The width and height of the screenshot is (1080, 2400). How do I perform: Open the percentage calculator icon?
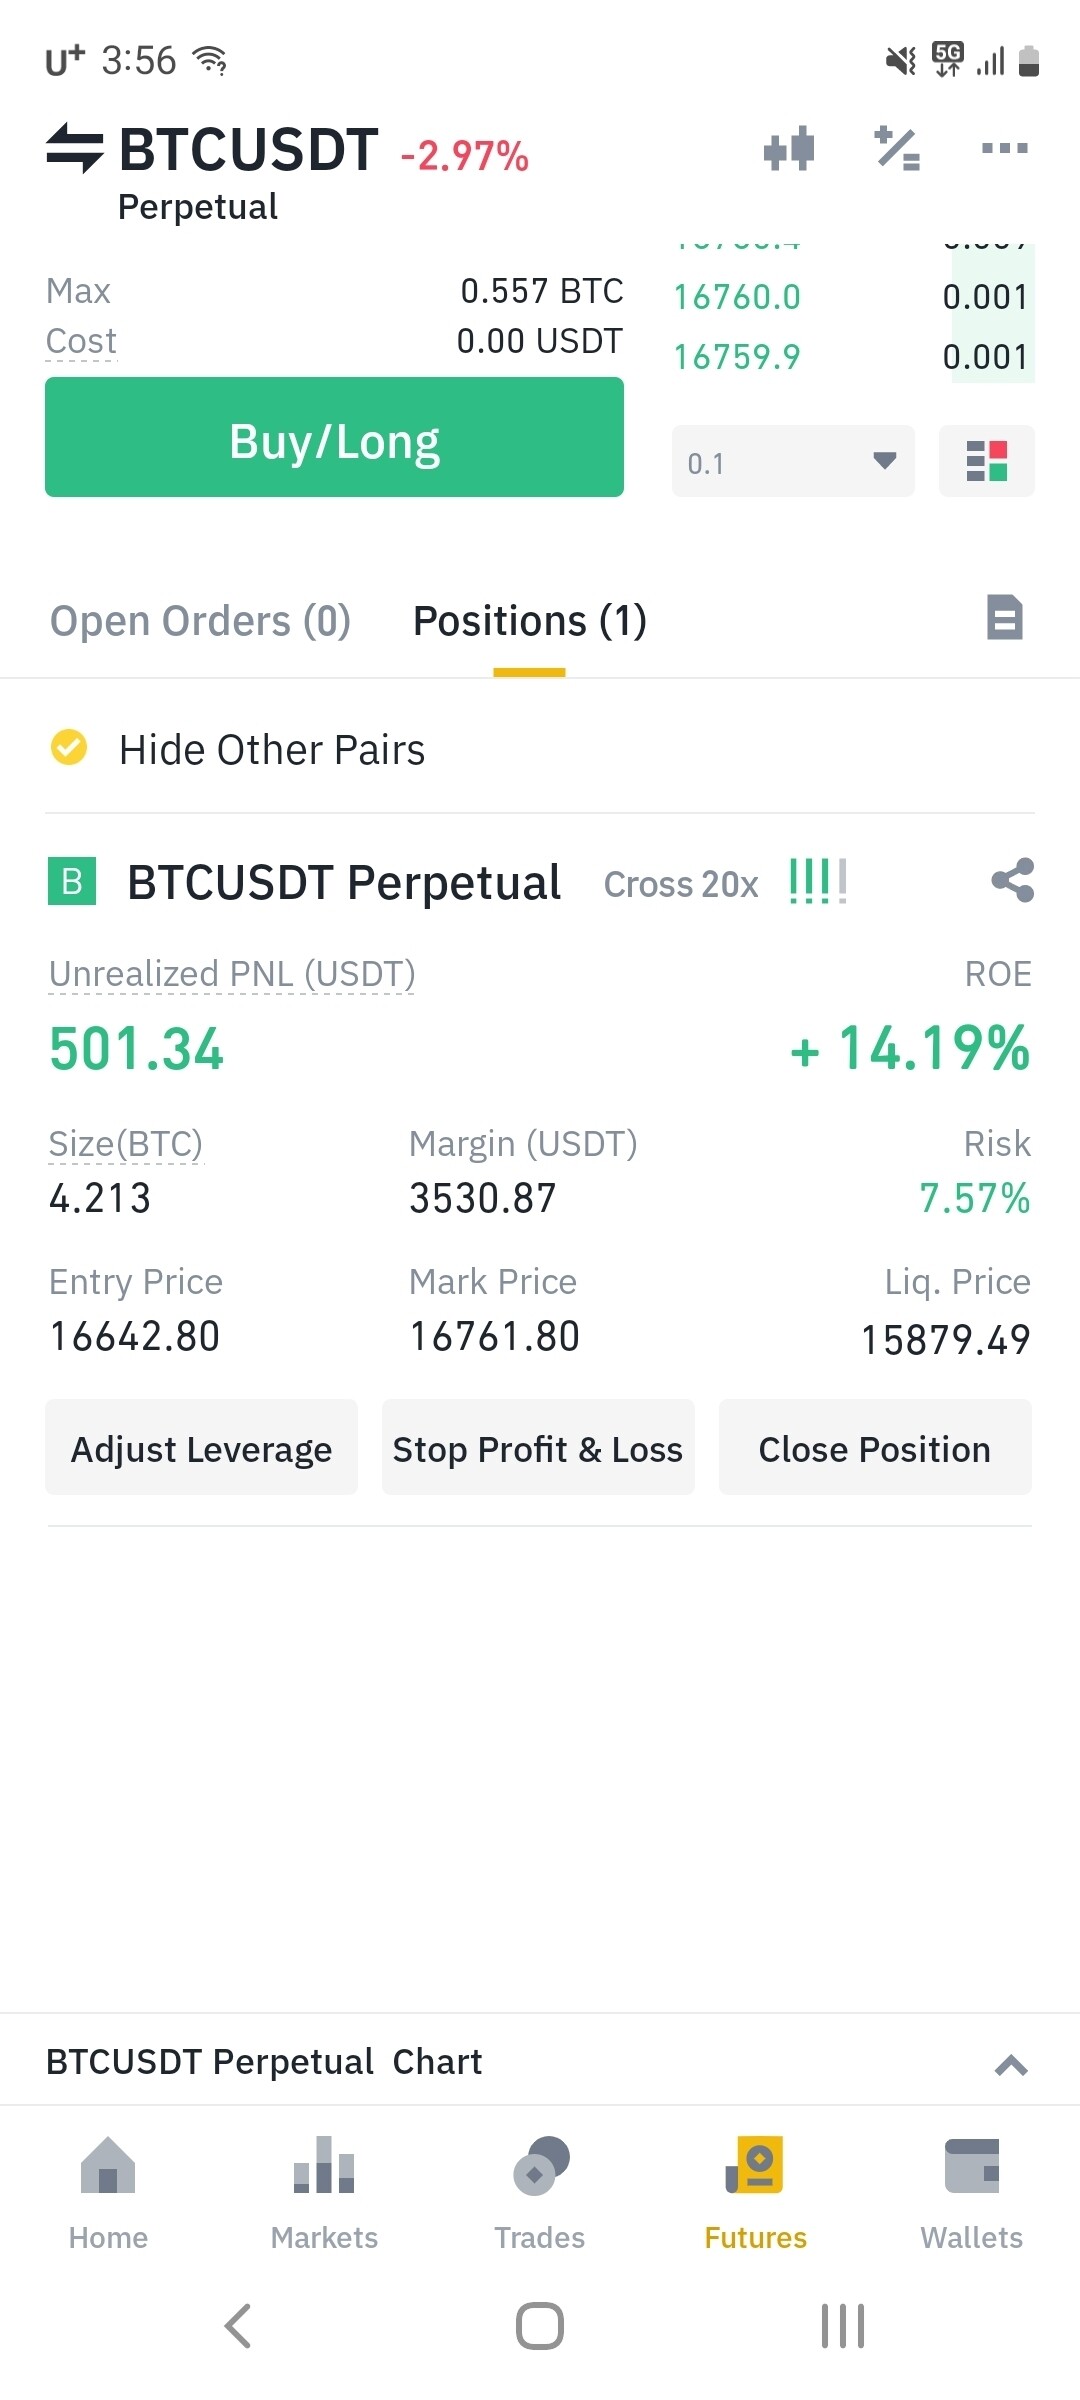pos(897,148)
